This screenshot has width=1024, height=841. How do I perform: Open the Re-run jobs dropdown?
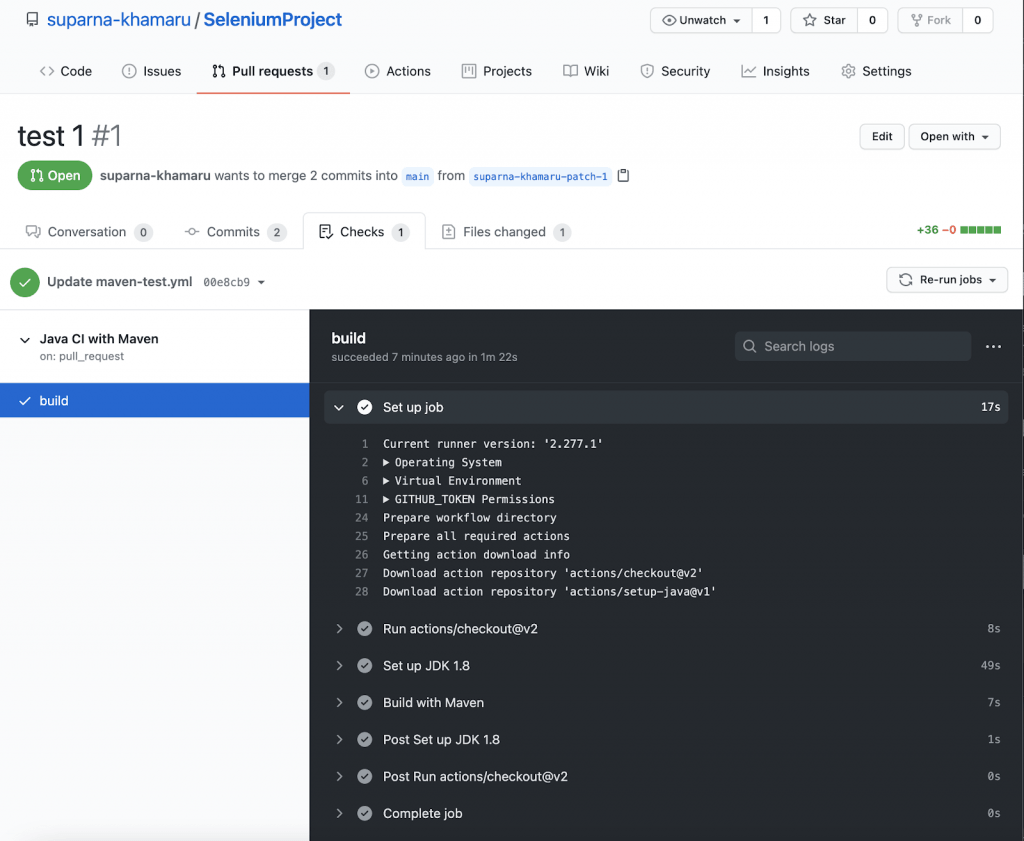pos(947,280)
